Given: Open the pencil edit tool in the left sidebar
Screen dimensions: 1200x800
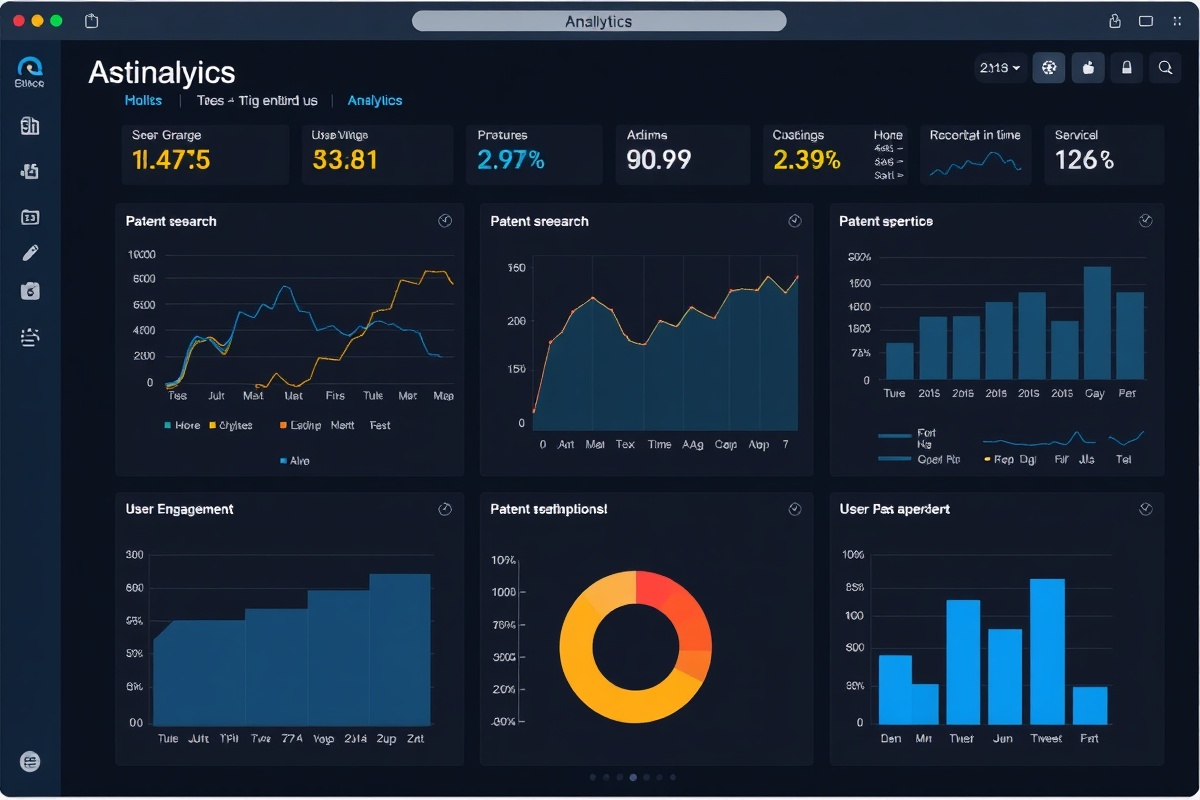Looking at the screenshot, I should pyautogui.click(x=29, y=252).
